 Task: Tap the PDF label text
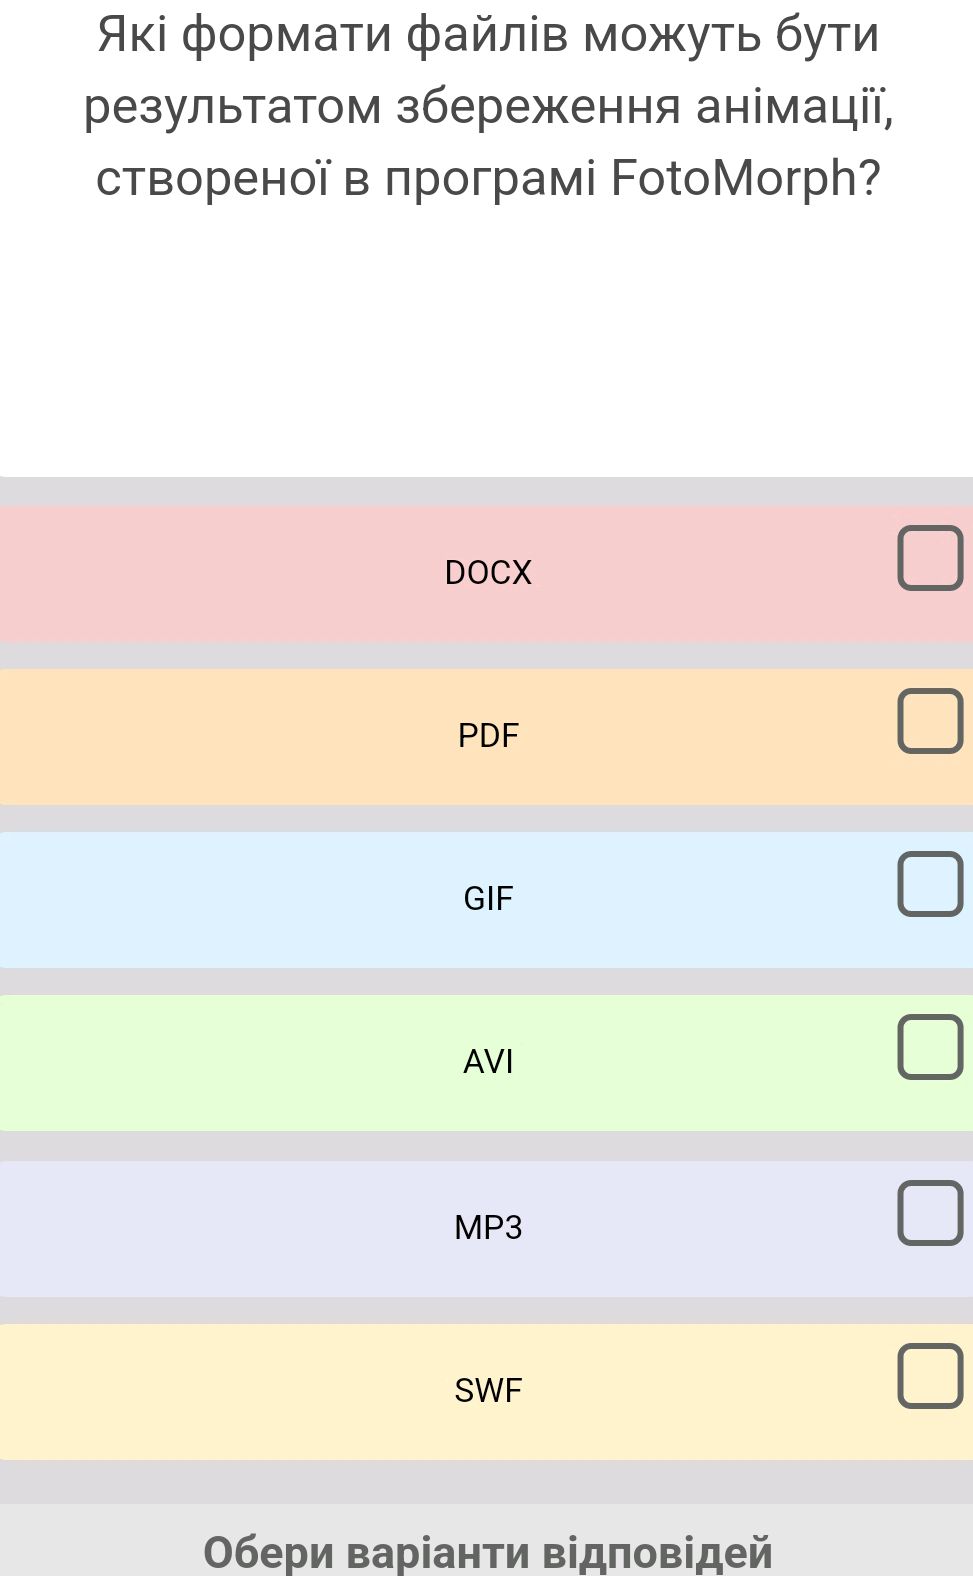tap(488, 736)
